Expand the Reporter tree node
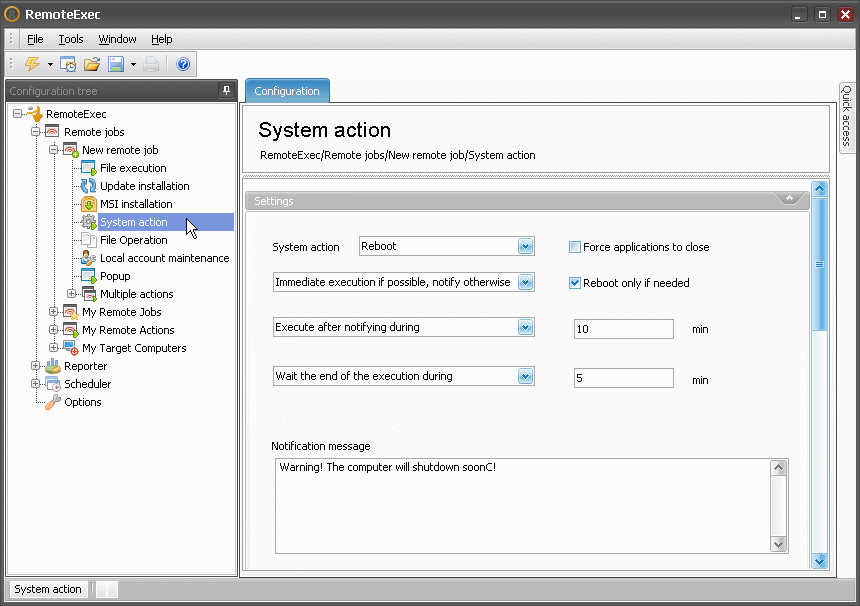Image resolution: width=860 pixels, height=606 pixels. coord(36,365)
